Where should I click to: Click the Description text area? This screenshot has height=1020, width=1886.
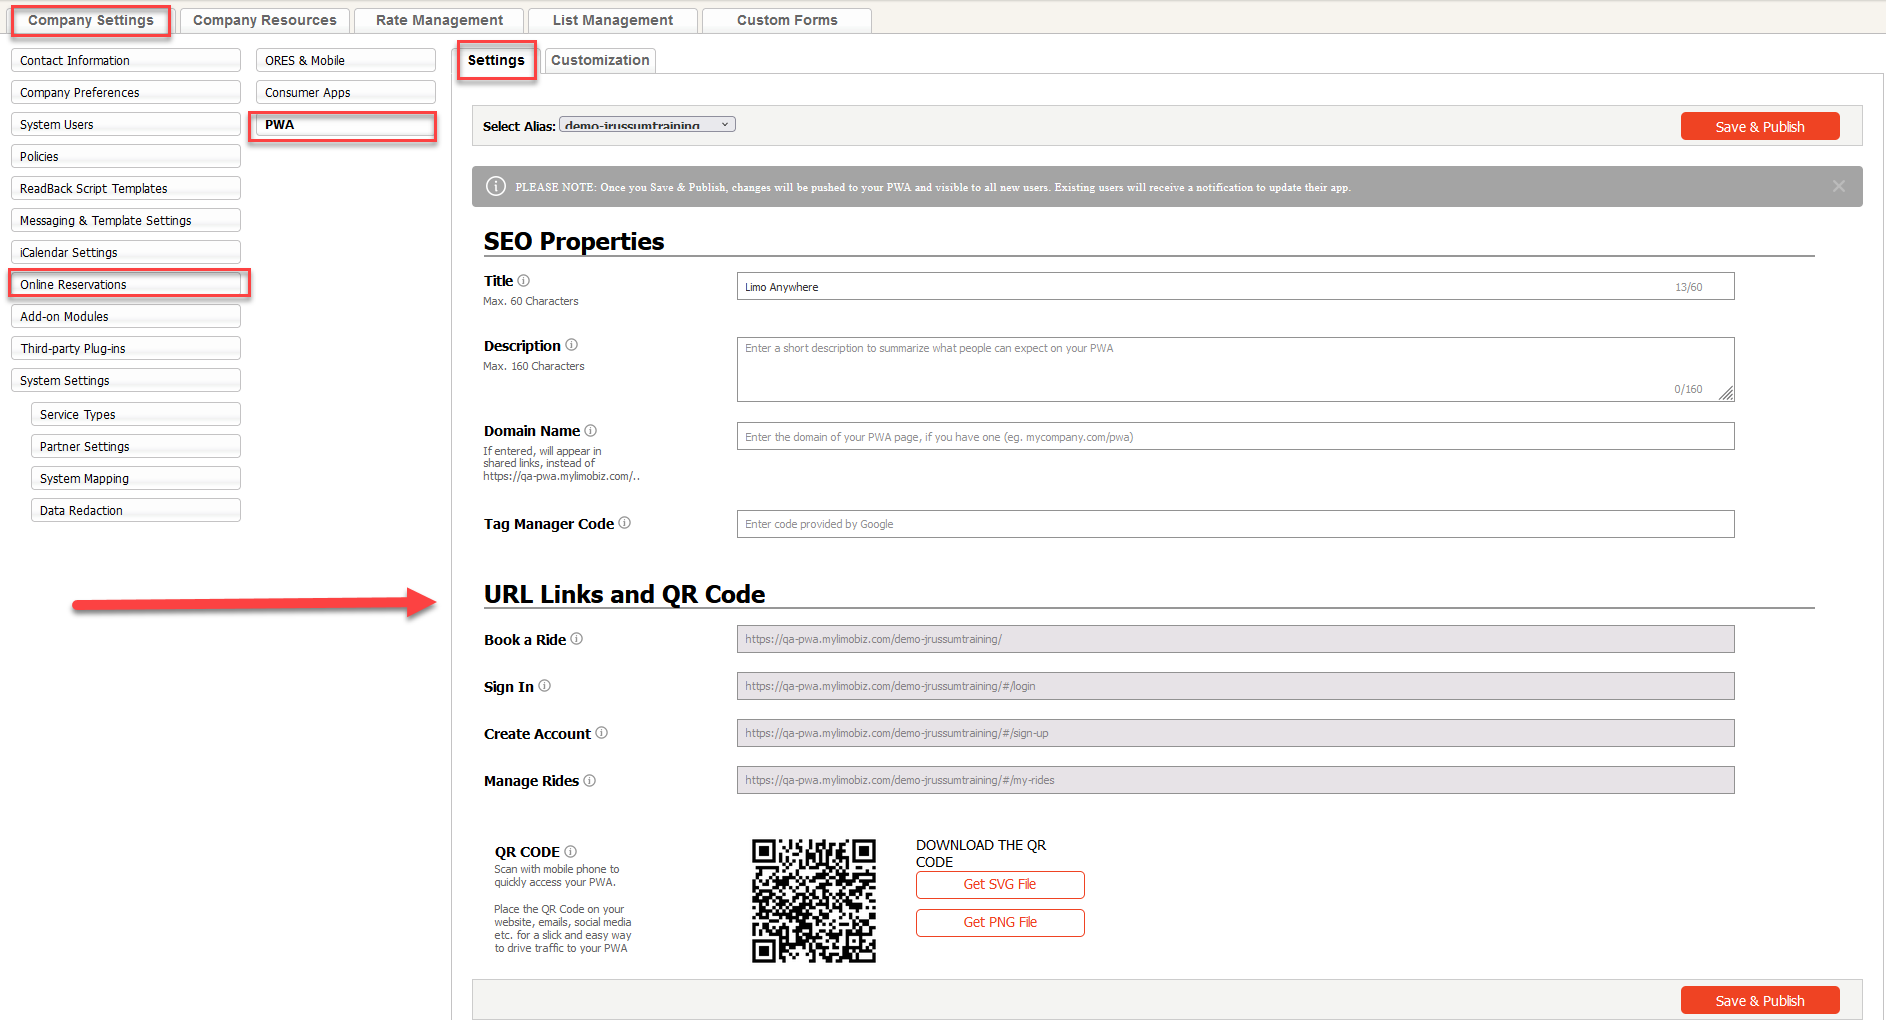tap(1200, 369)
